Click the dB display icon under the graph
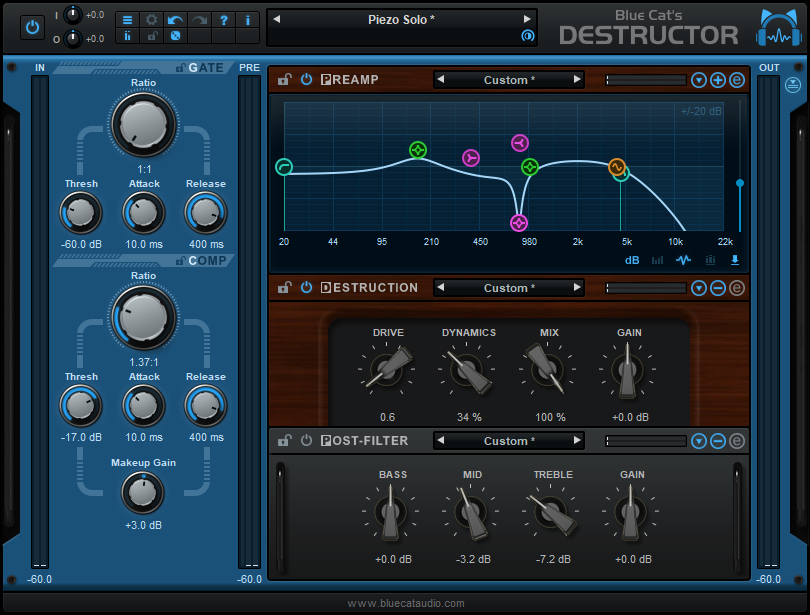Image resolution: width=810 pixels, height=615 pixels. pos(632,260)
